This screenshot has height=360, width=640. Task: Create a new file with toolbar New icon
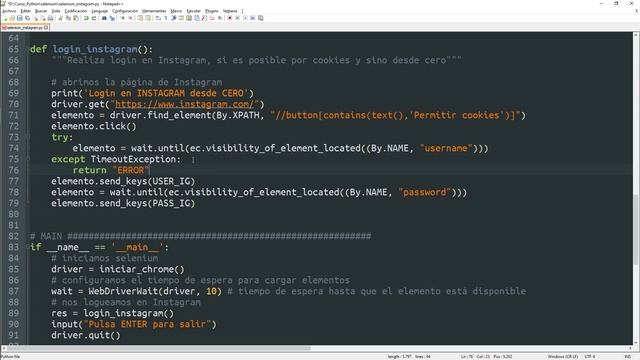click(5, 18)
